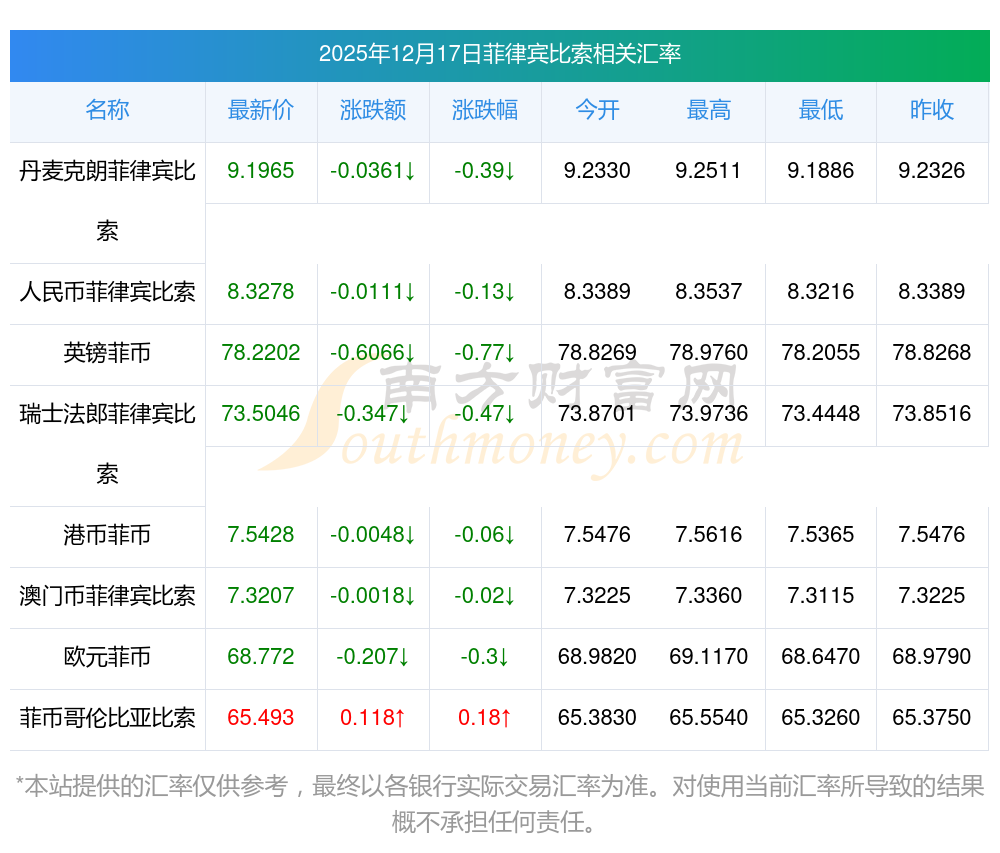
Task: Click latest price 7.5428
Action: (x=261, y=535)
